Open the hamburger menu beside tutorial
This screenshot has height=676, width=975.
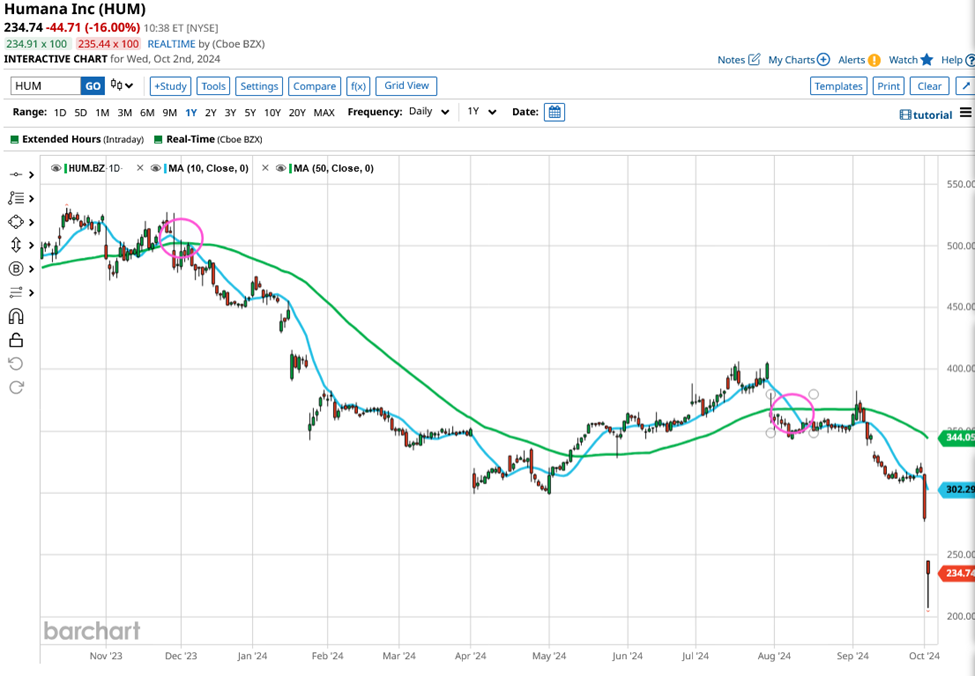click(965, 113)
